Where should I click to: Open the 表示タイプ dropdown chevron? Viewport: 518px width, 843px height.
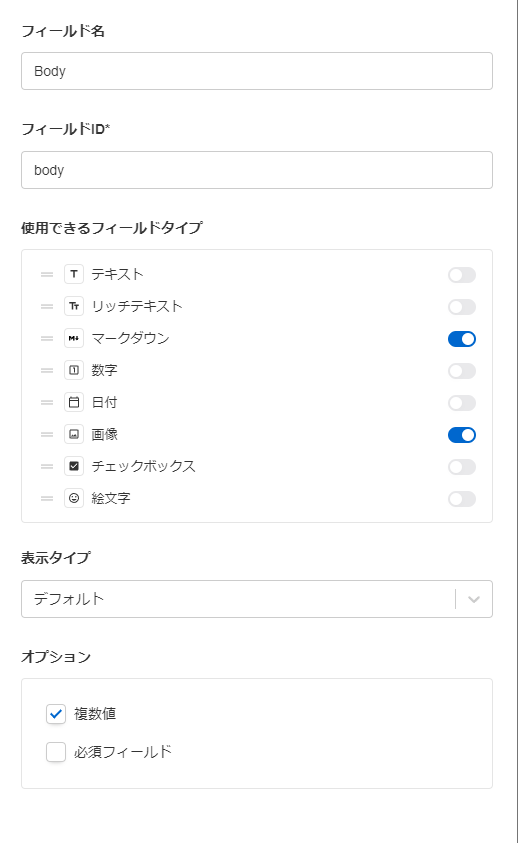(x=474, y=599)
